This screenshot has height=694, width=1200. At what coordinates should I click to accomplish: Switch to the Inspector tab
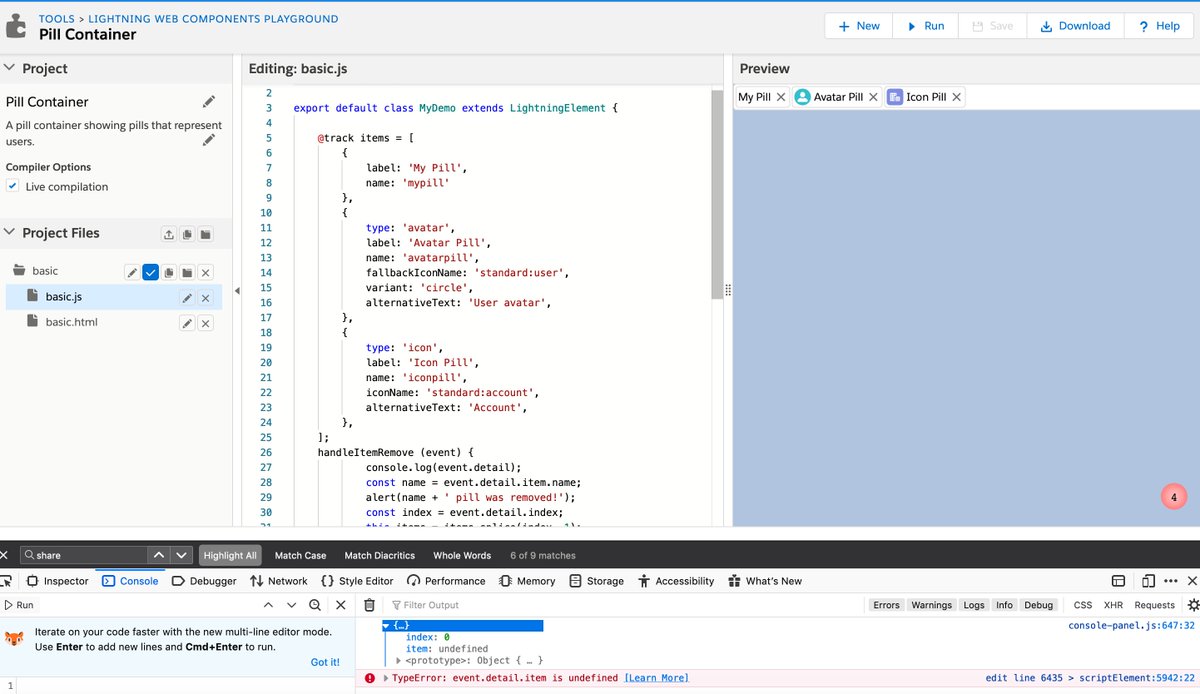pyautogui.click(x=58, y=581)
